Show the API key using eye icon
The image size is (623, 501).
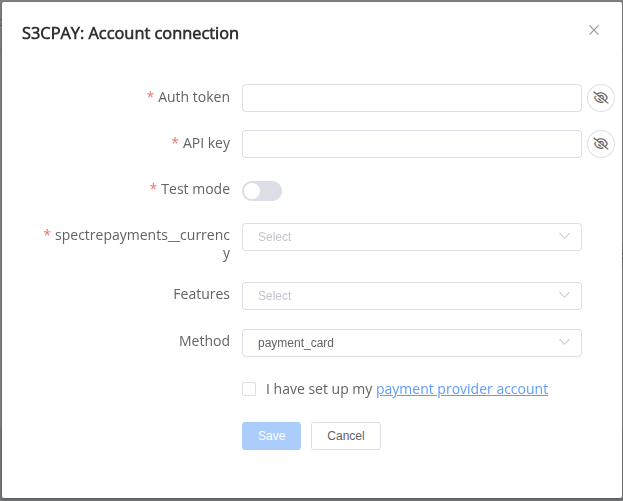click(x=601, y=144)
